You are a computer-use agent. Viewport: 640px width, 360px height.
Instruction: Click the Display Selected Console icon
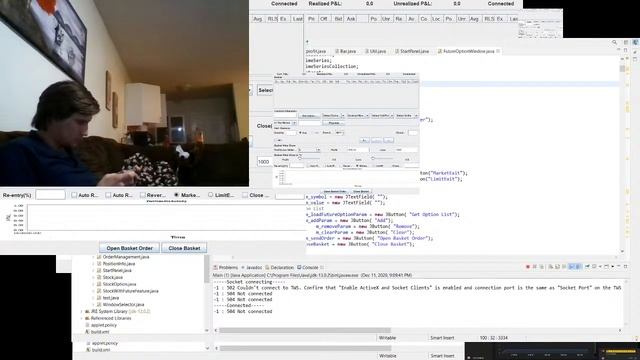(x=594, y=267)
